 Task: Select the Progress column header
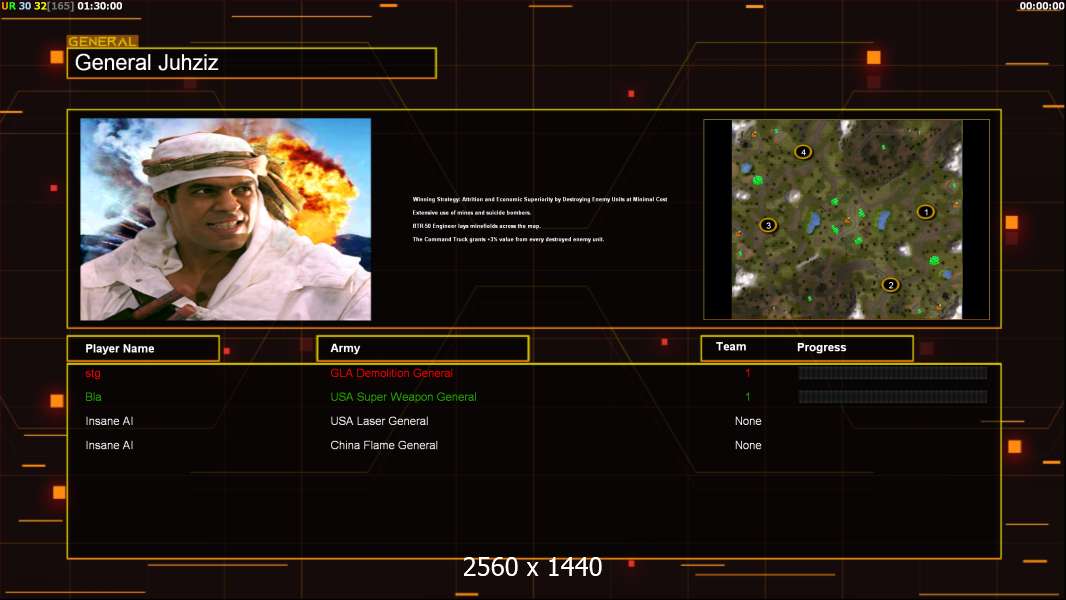(x=821, y=348)
